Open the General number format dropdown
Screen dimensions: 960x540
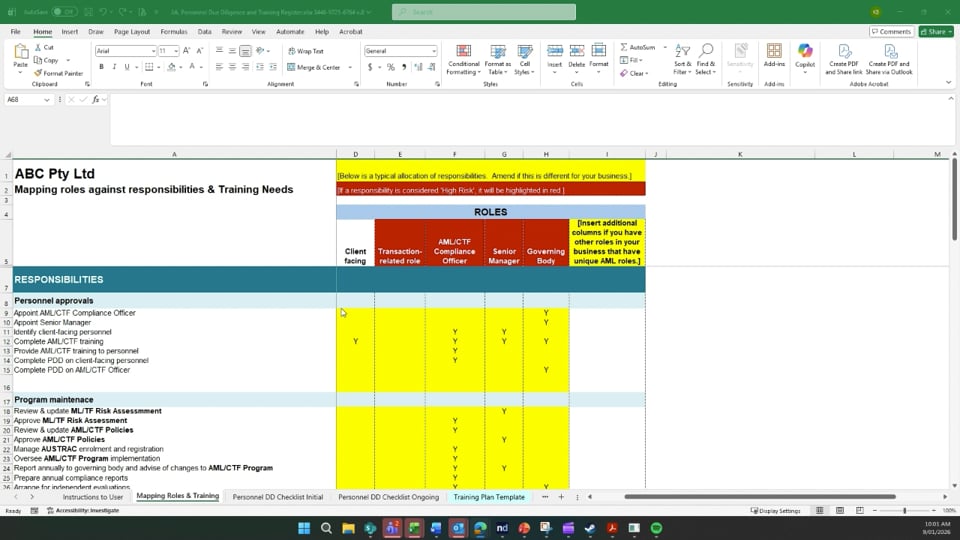click(x=433, y=51)
